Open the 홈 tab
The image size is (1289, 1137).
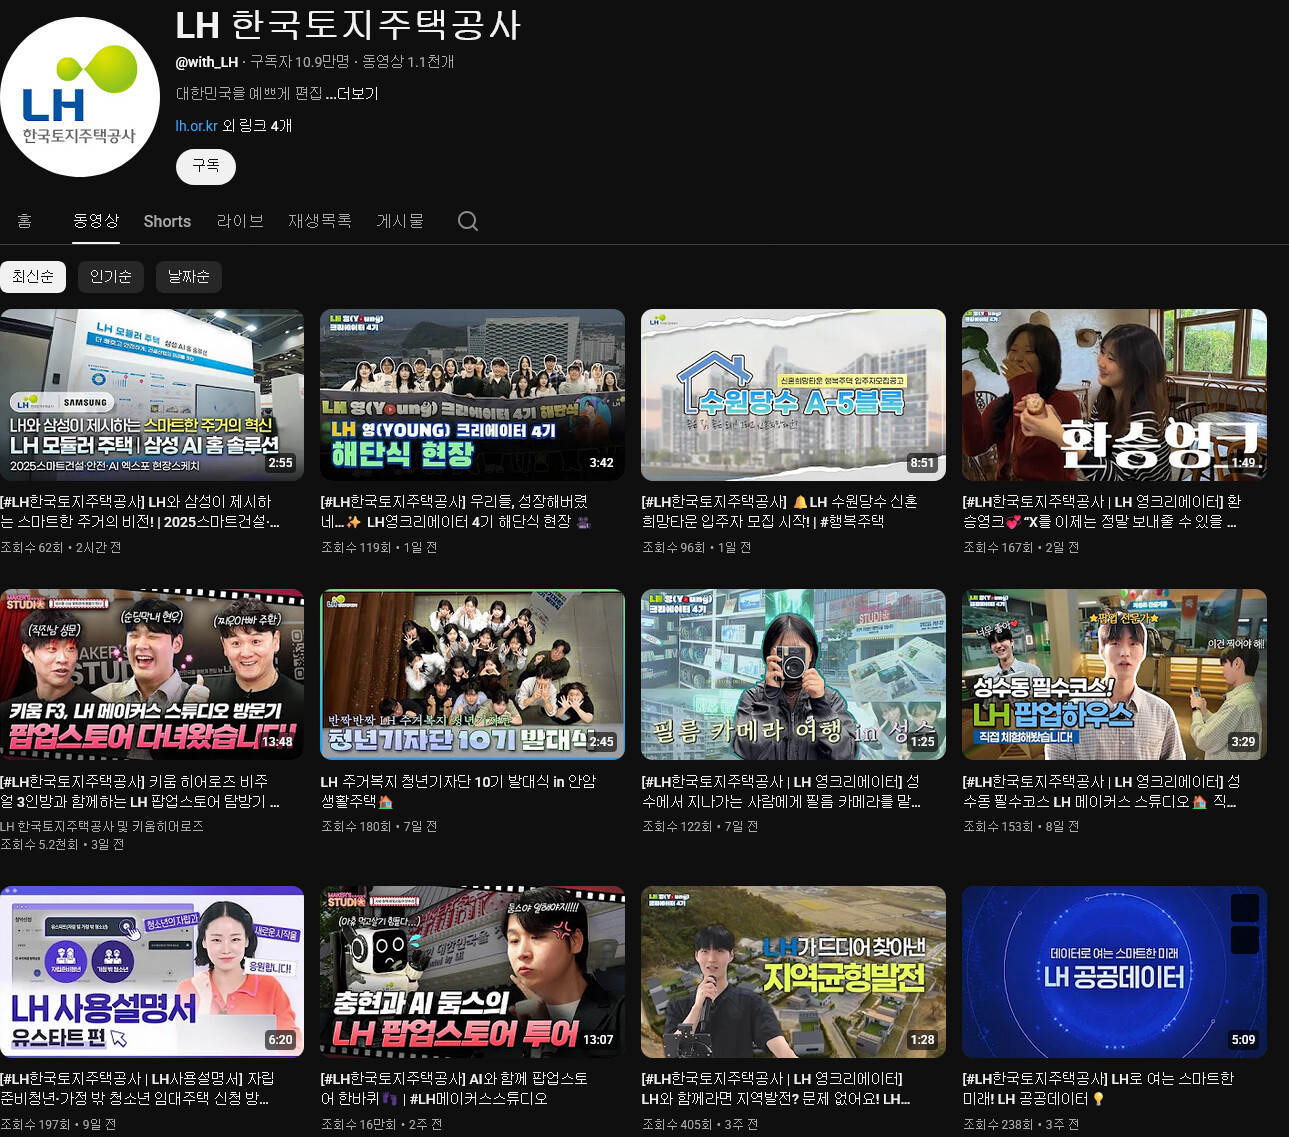pos(25,221)
